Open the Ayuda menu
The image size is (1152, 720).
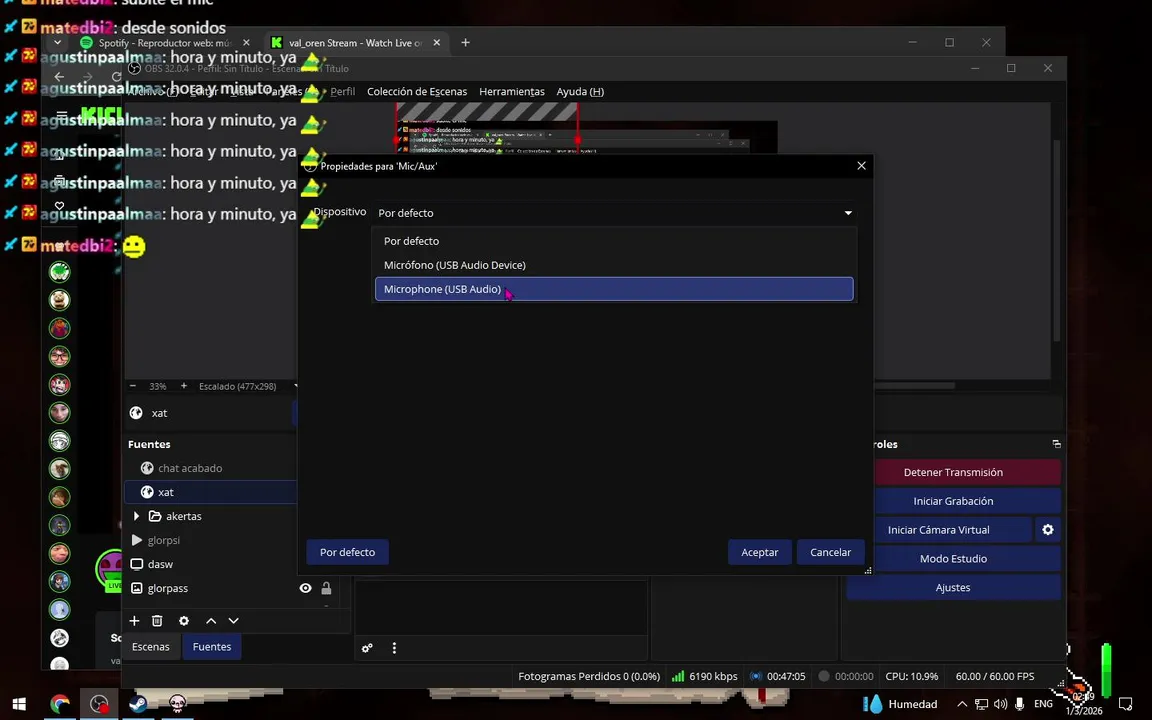580,92
